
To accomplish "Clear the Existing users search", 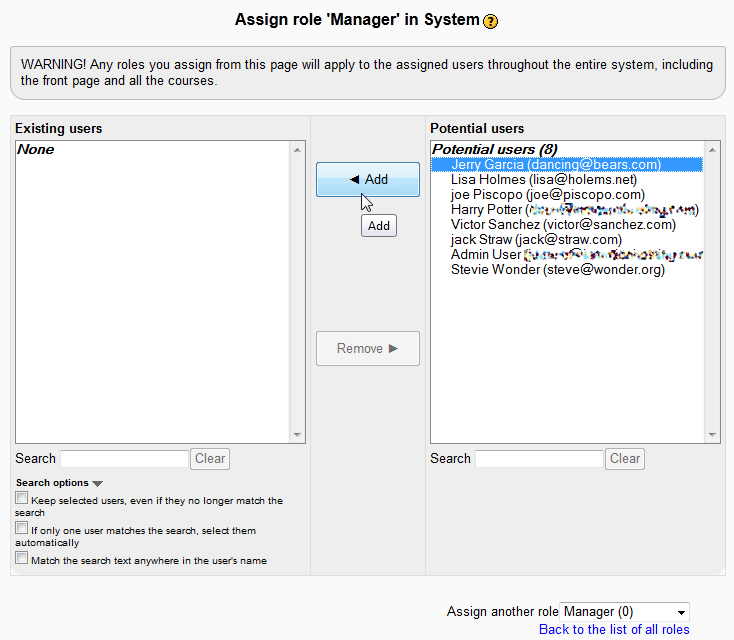I will coord(210,459).
